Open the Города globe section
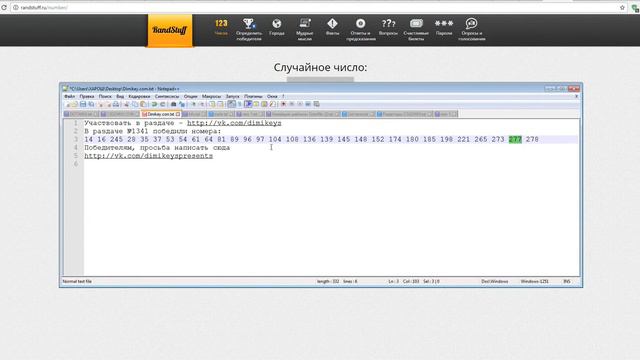 (x=277, y=27)
